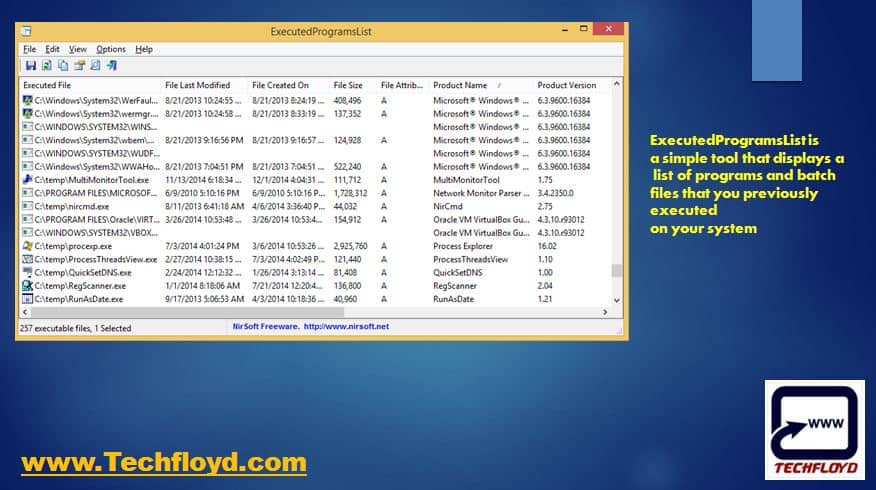Click the vertical scrollbar up arrow
This screenshot has height=490, width=876.
pos(617,84)
